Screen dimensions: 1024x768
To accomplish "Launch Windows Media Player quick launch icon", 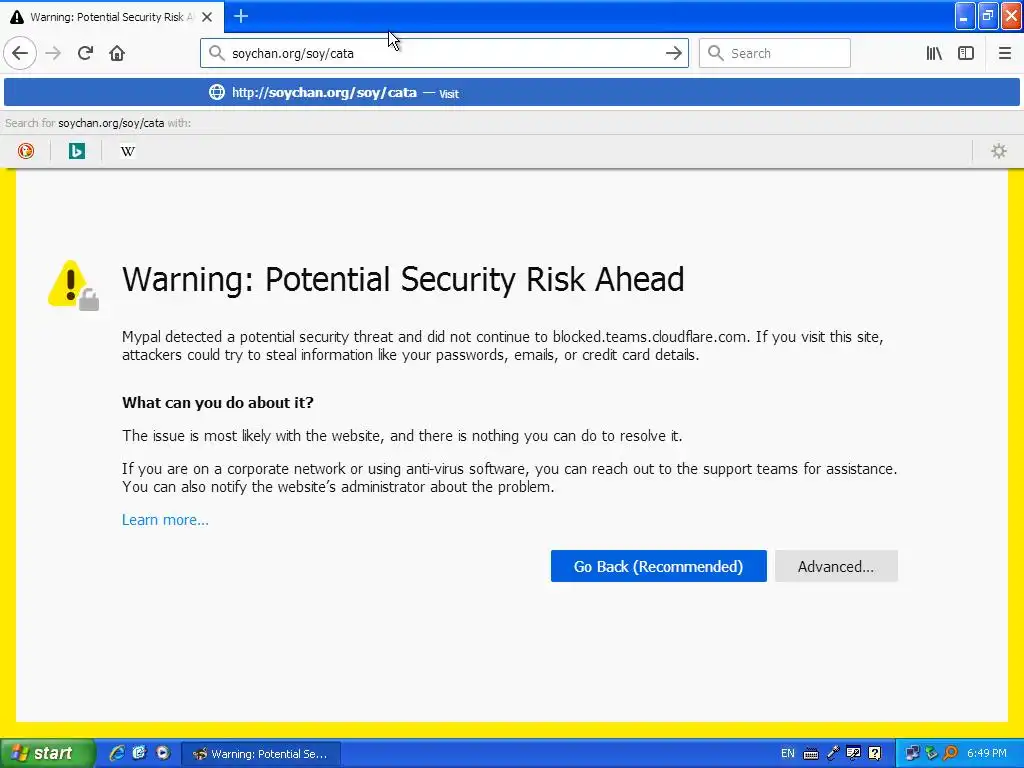I will [163, 753].
